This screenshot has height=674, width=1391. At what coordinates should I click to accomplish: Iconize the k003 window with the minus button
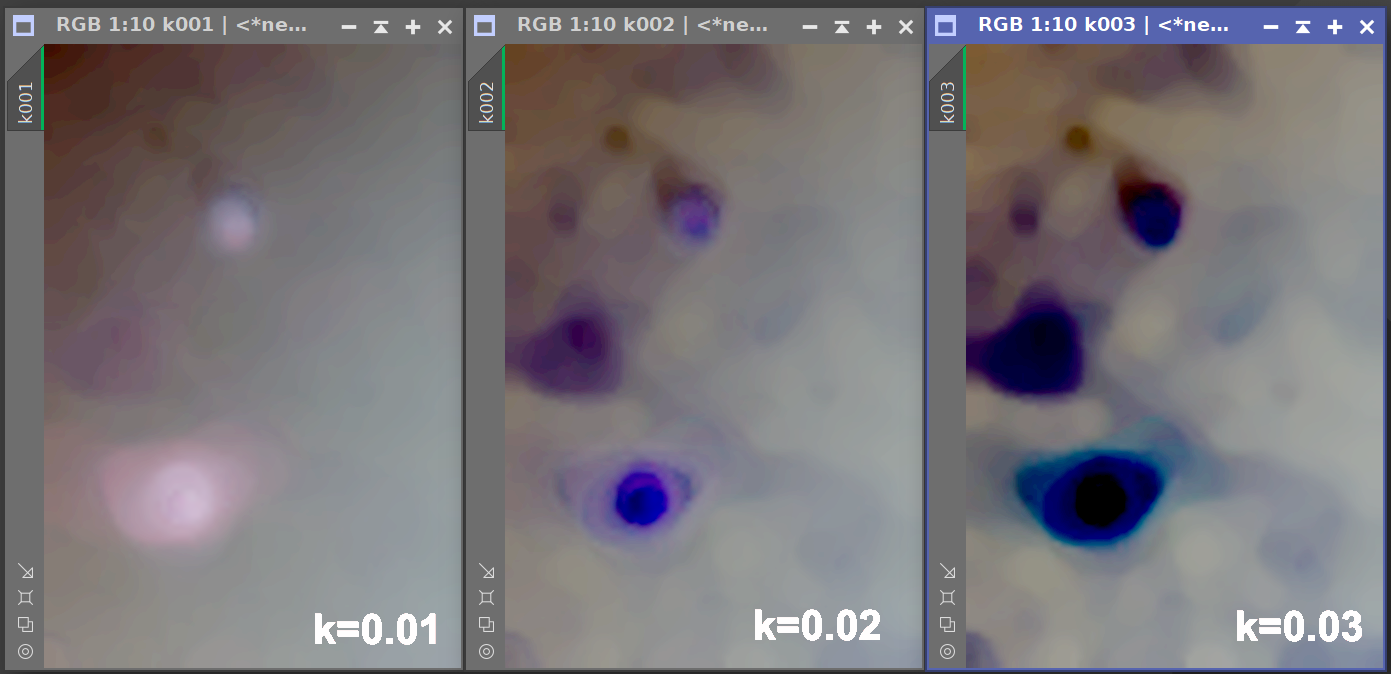[1271, 27]
